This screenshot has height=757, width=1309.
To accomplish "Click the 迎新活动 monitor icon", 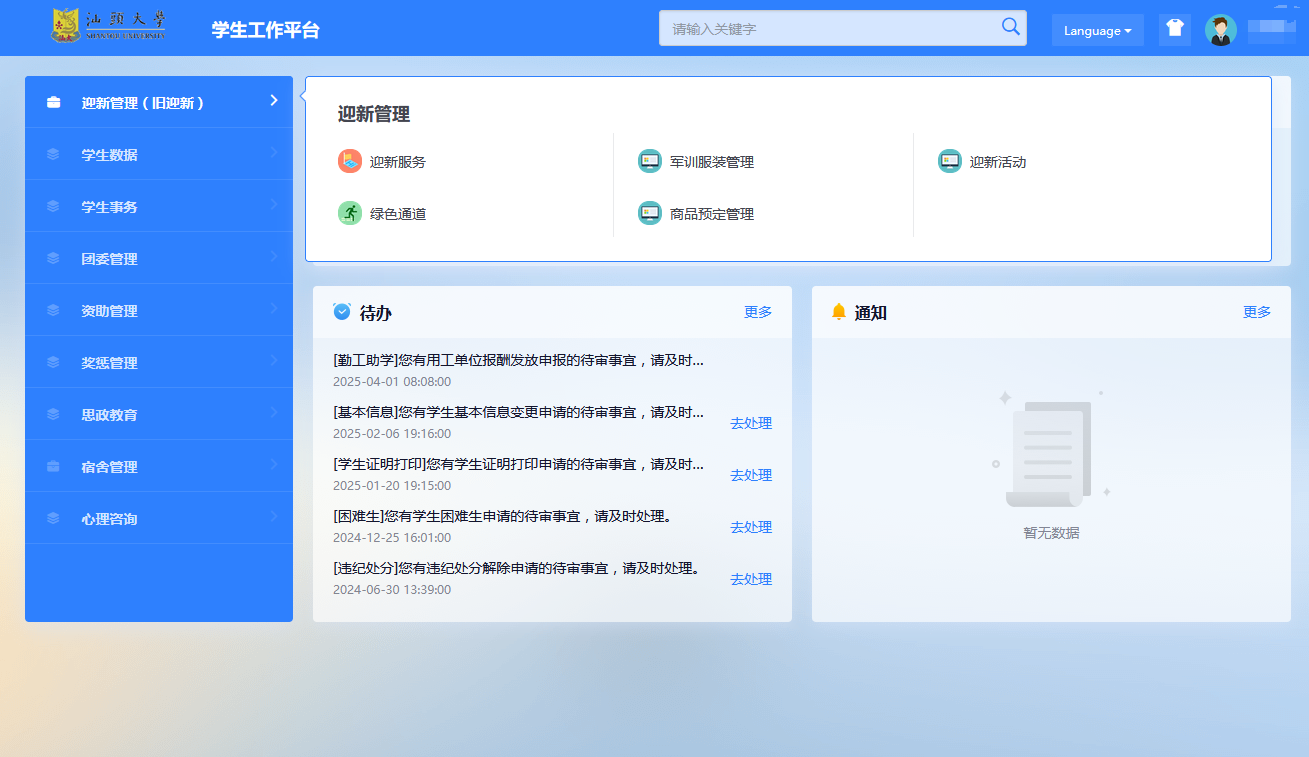I will point(950,161).
